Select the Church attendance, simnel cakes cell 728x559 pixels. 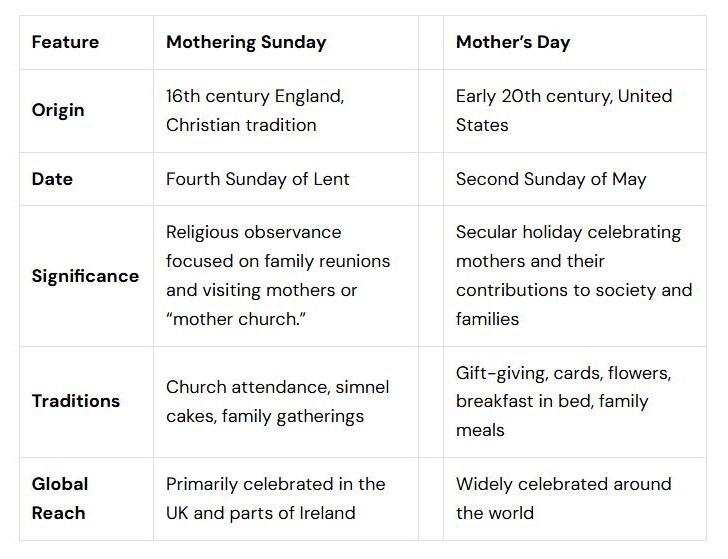pyautogui.click(x=286, y=402)
